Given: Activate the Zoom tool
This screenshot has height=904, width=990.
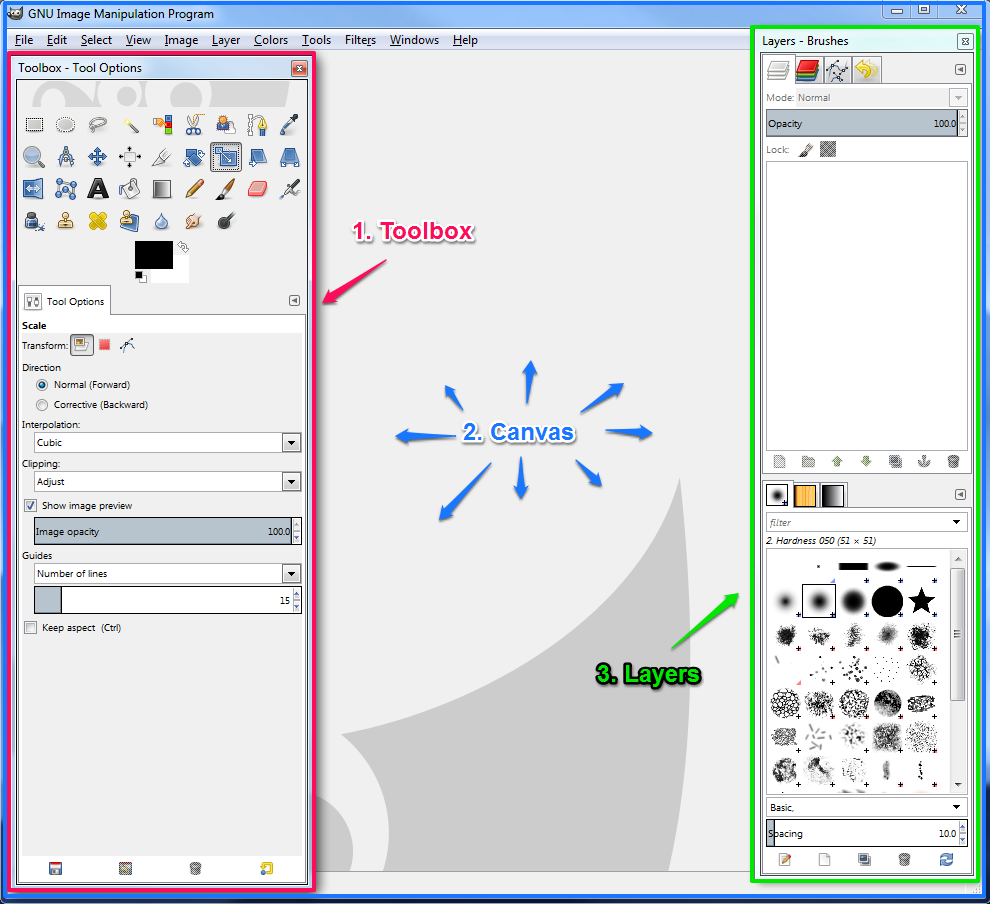Looking at the screenshot, I should (x=34, y=157).
